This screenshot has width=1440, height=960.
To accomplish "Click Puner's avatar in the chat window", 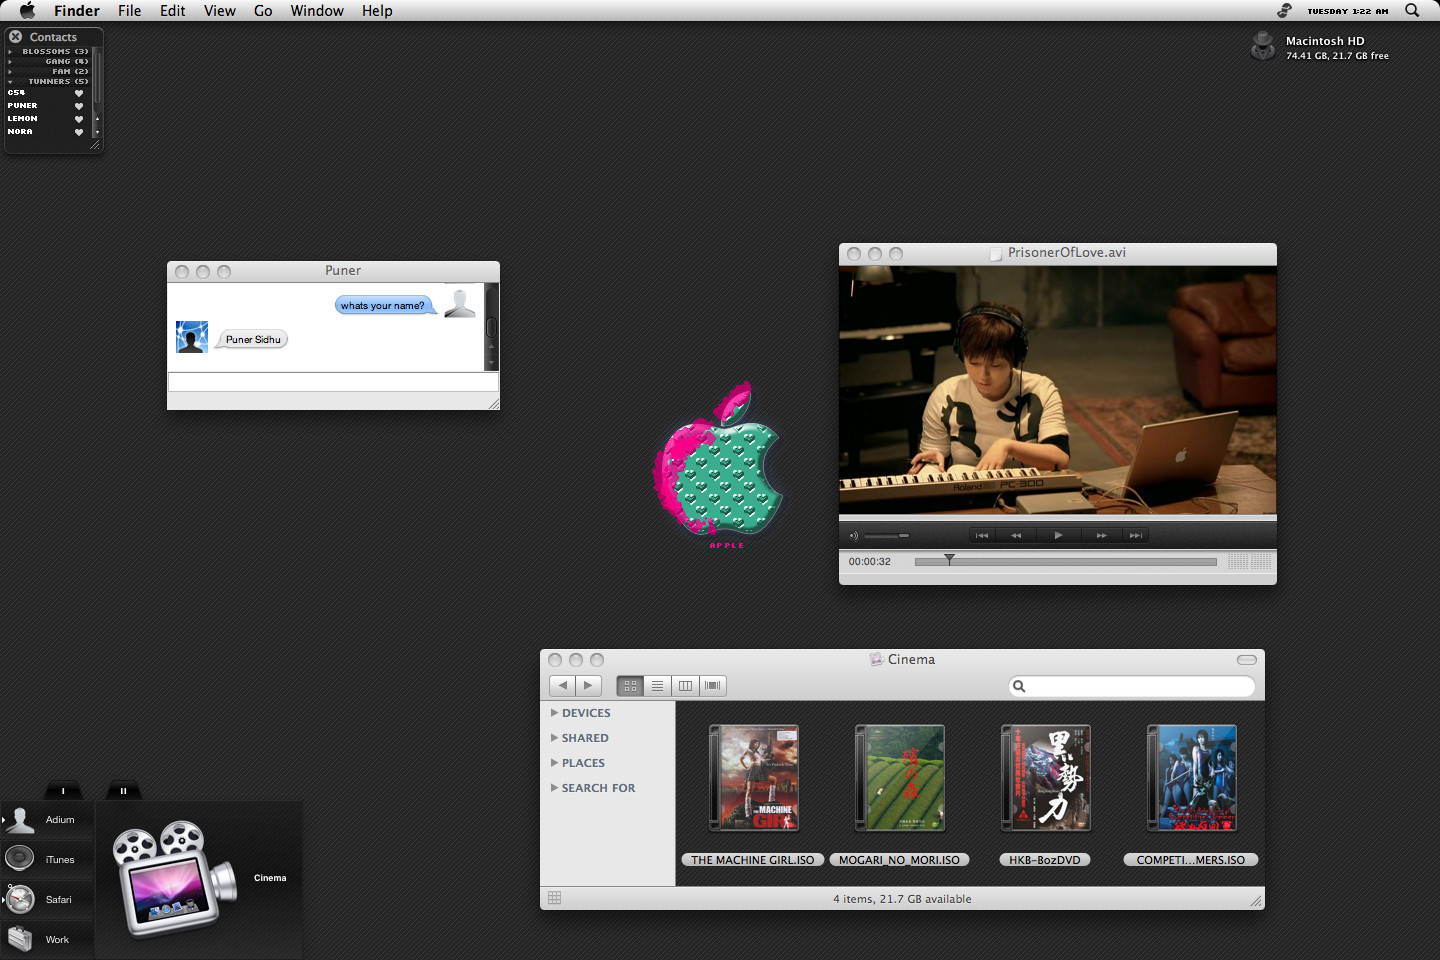I will [192, 337].
